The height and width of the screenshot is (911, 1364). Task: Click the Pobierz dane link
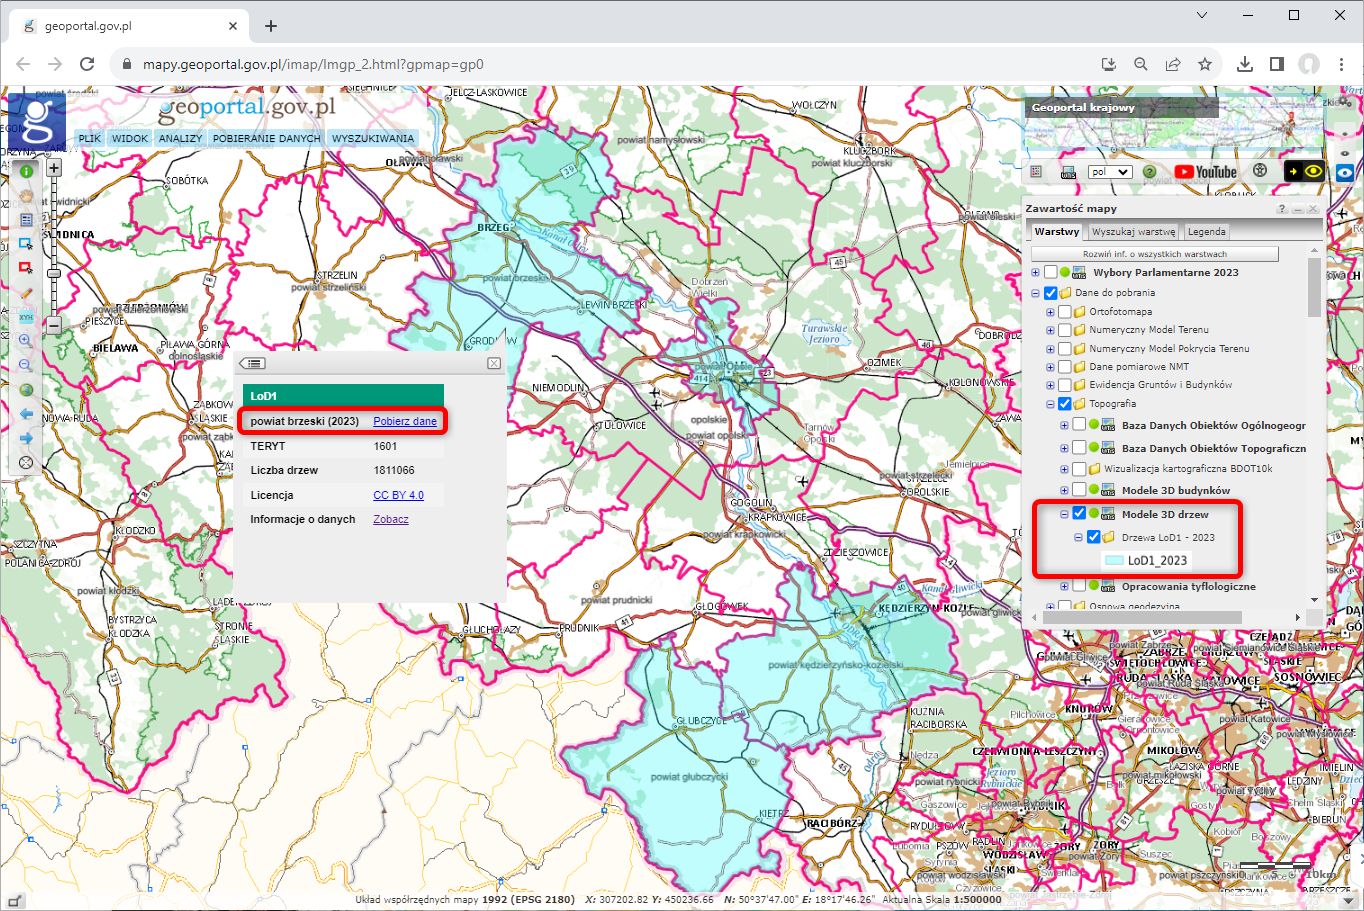tap(406, 421)
